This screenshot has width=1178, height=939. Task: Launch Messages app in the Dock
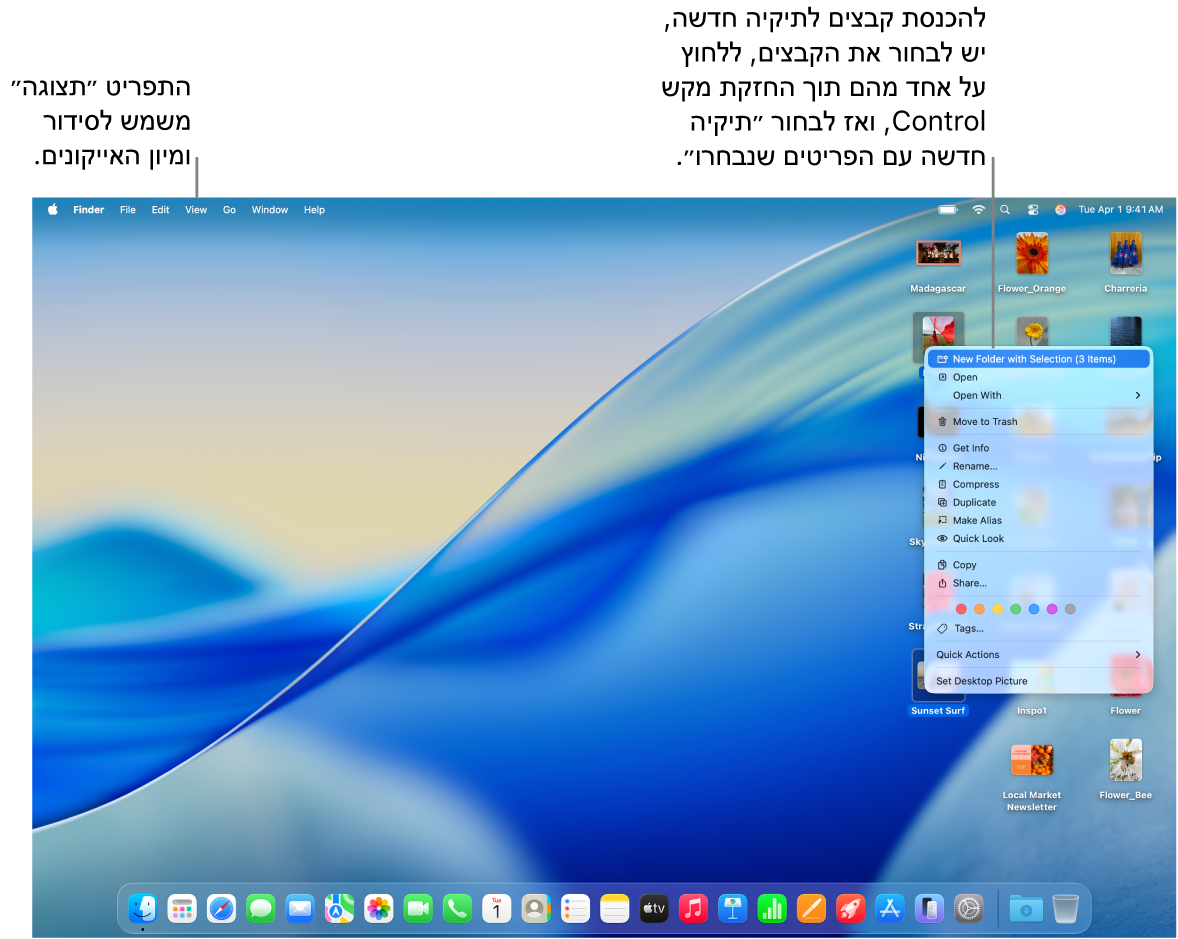point(261,908)
